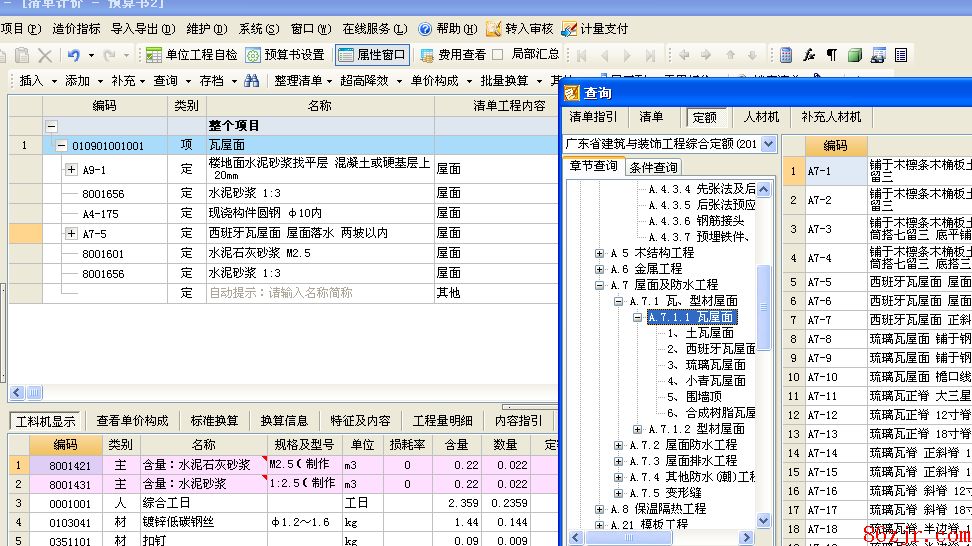Expand A.7.2 屋面防水工程 tree node
The width and height of the screenshot is (972, 546).
619,445
